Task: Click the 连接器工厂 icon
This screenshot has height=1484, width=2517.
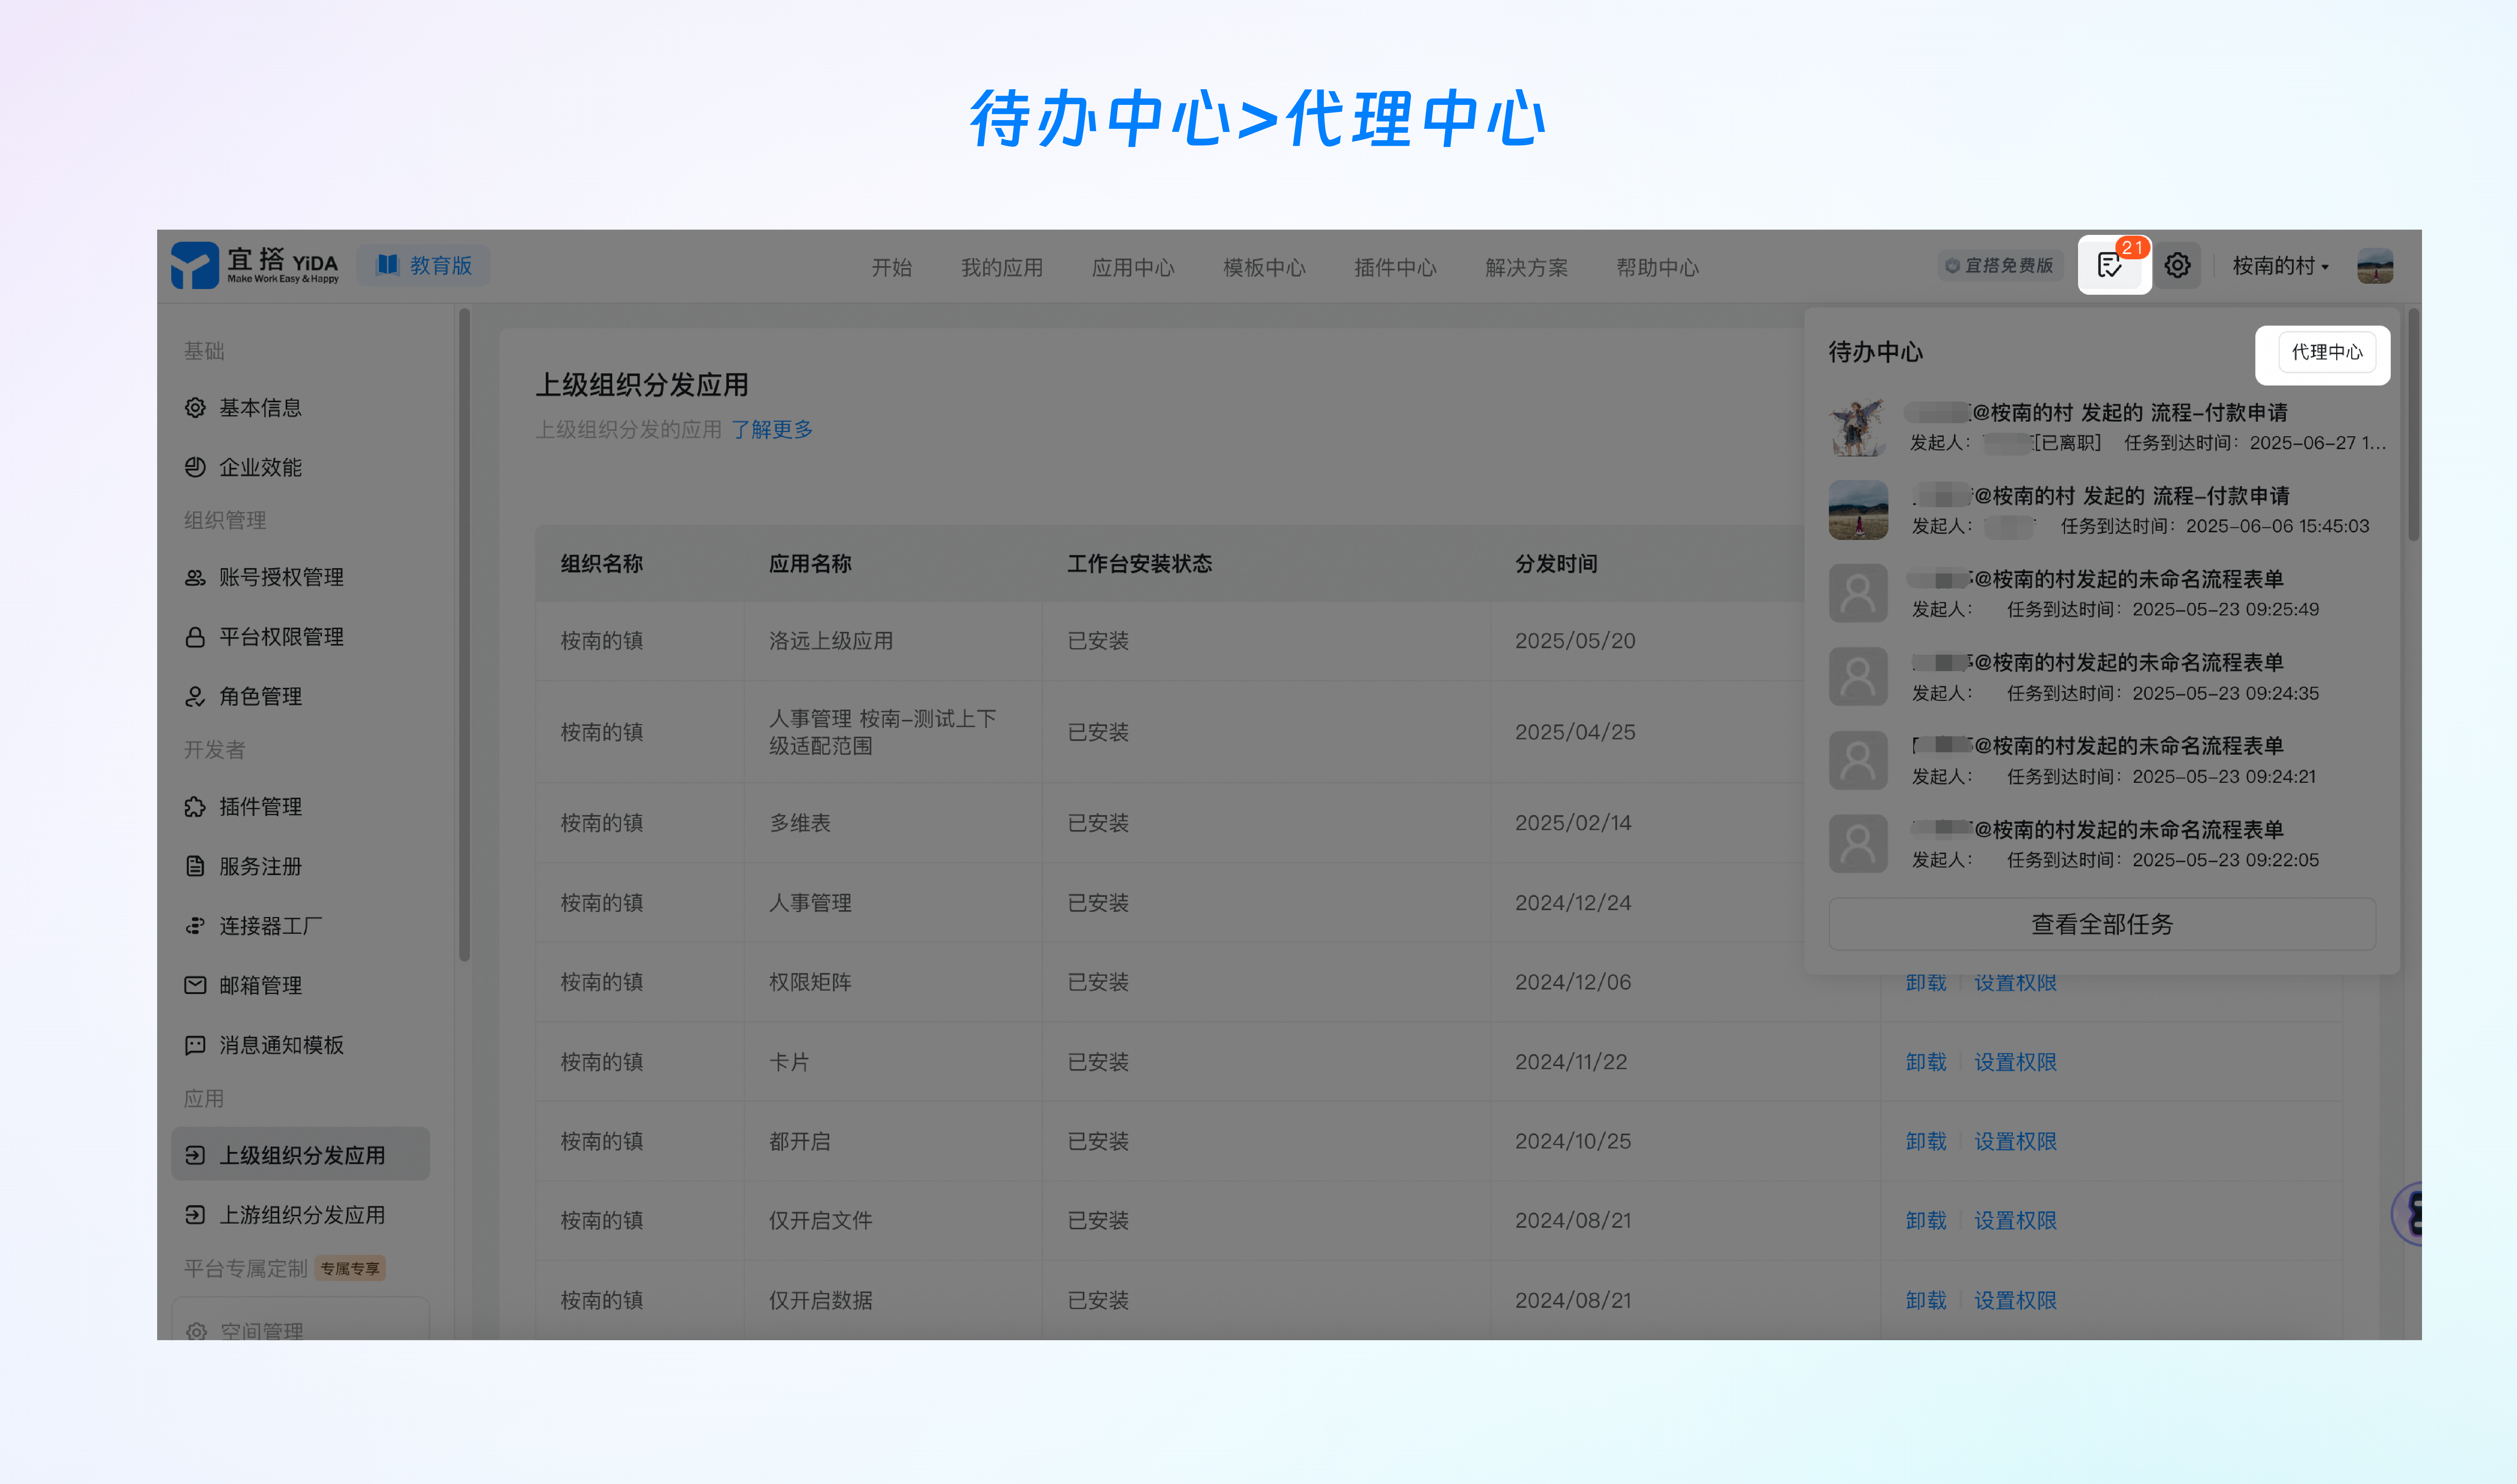Action: (x=195, y=926)
